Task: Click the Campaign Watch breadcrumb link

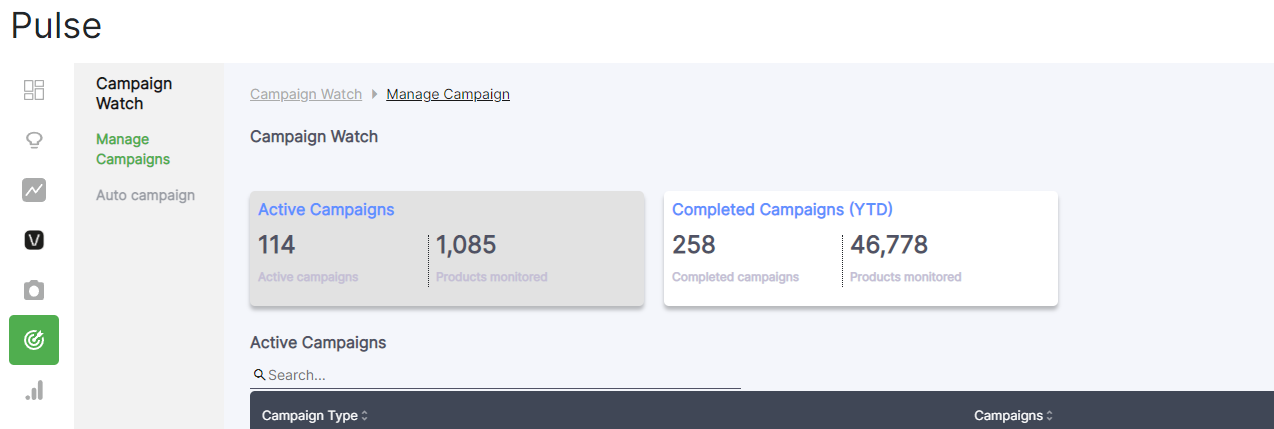Action: (x=306, y=94)
